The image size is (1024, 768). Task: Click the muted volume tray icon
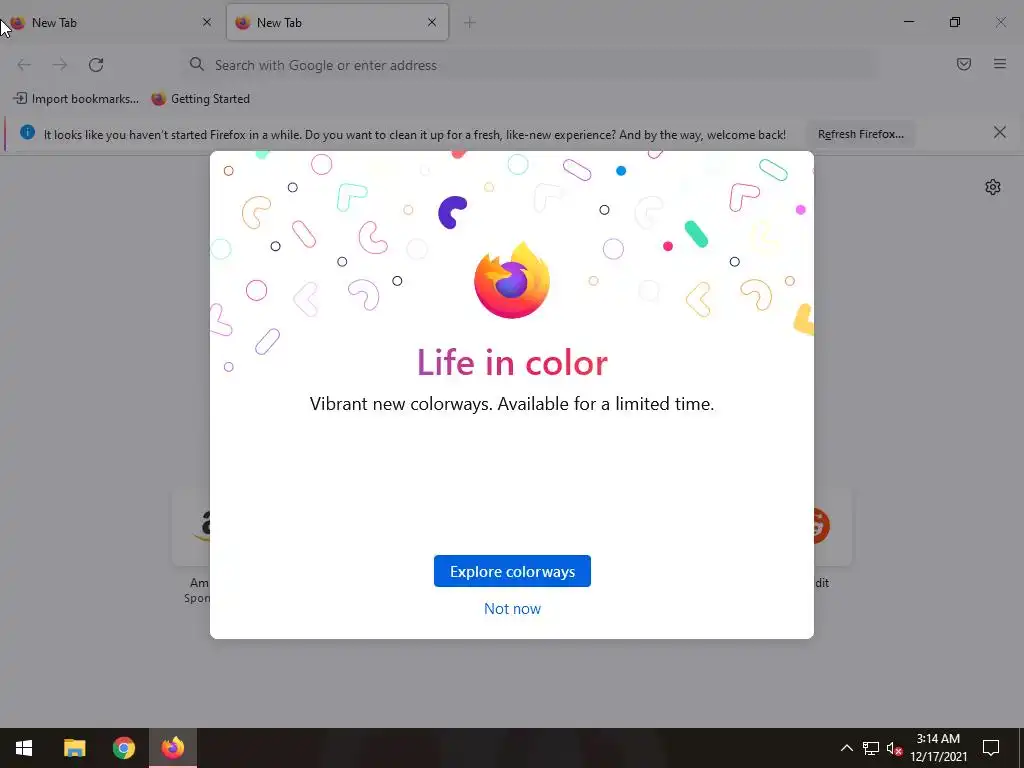[x=894, y=748]
